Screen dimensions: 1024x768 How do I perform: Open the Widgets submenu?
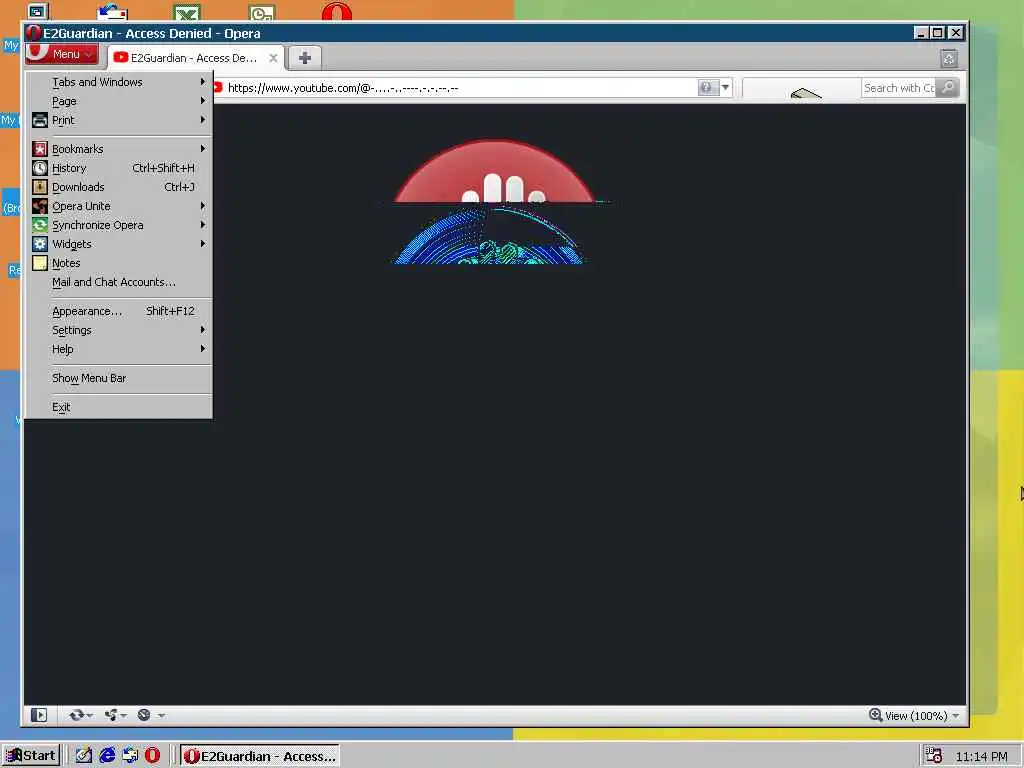coord(118,244)
